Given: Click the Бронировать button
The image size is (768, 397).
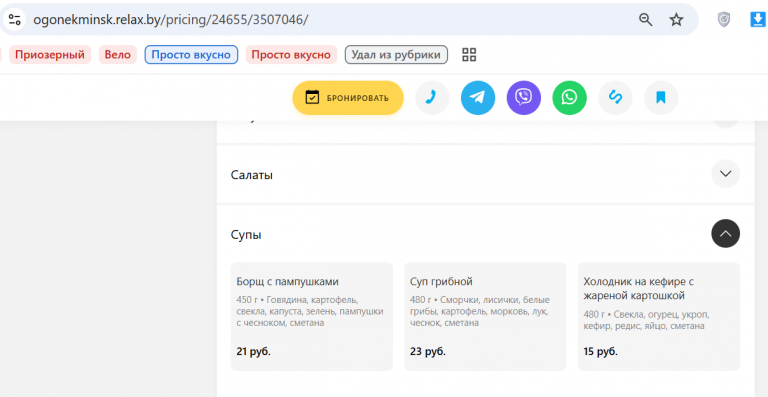Looking at the screenshot, I should tap(348, 98).
